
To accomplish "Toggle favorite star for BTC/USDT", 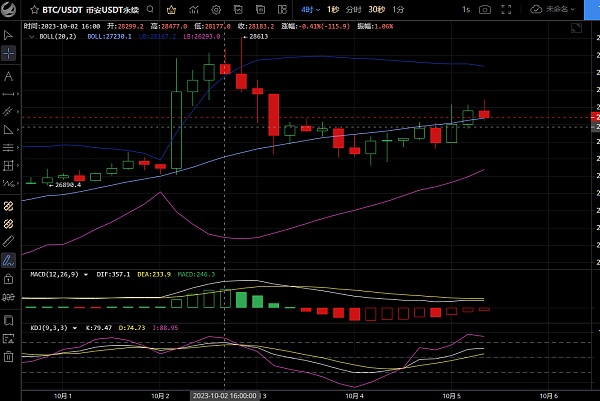I will (34, 10).
